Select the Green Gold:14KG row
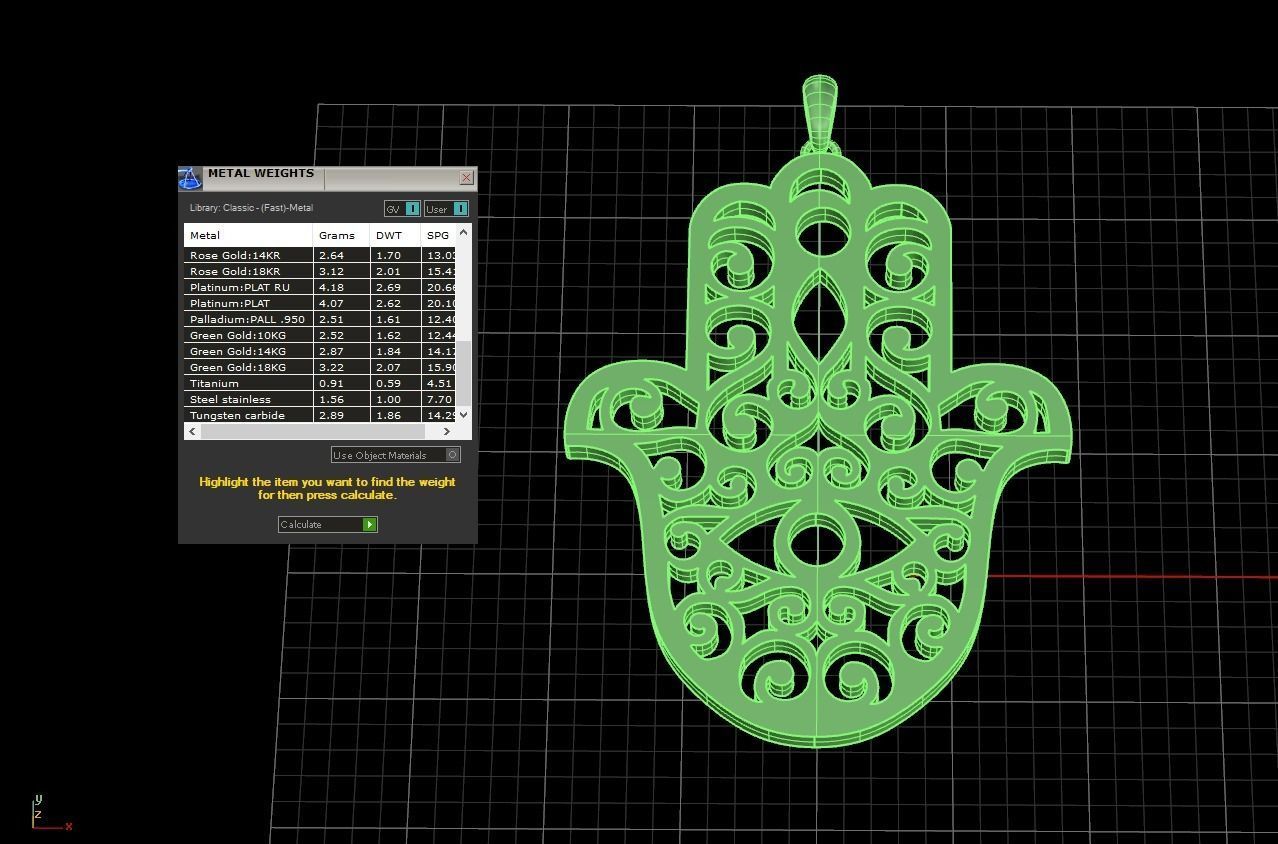 (x=320, y=351)
